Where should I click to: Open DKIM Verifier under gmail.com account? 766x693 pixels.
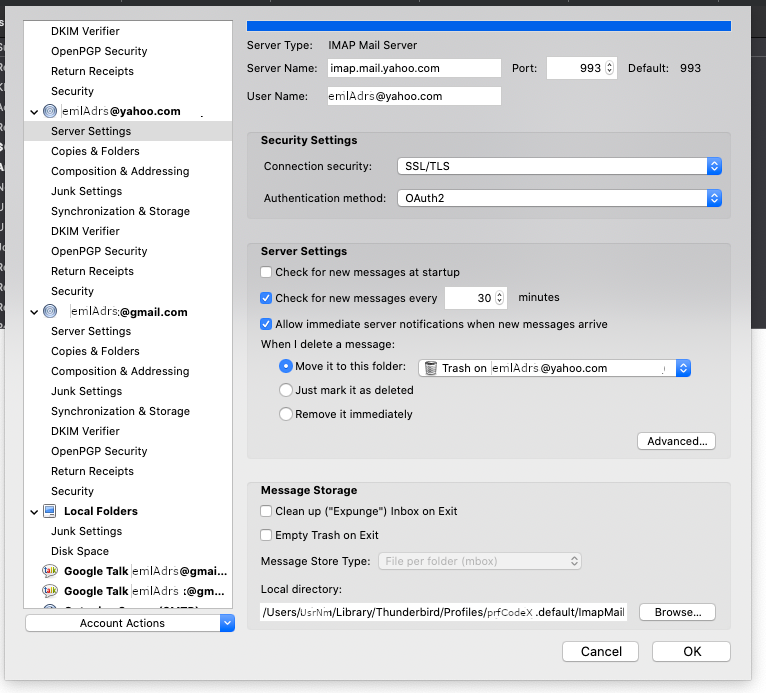point(128,431)
